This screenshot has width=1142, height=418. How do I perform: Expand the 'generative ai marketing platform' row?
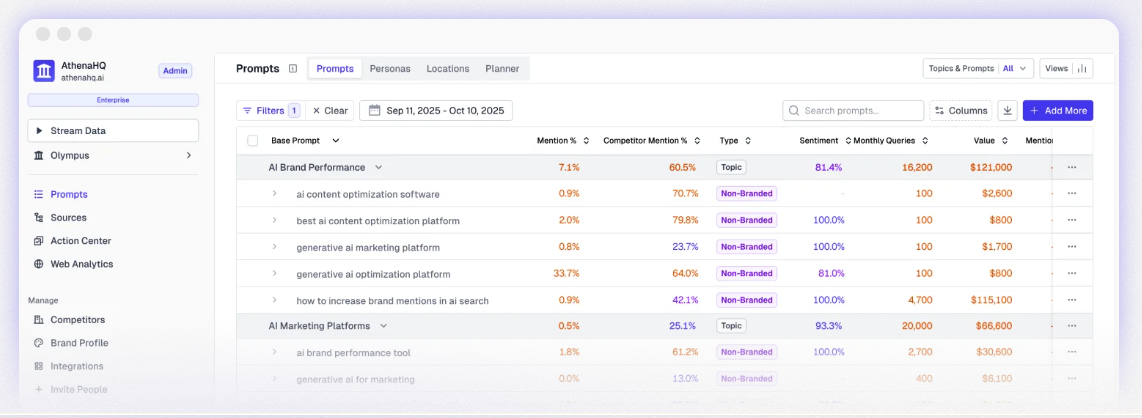tap(275, 247)
